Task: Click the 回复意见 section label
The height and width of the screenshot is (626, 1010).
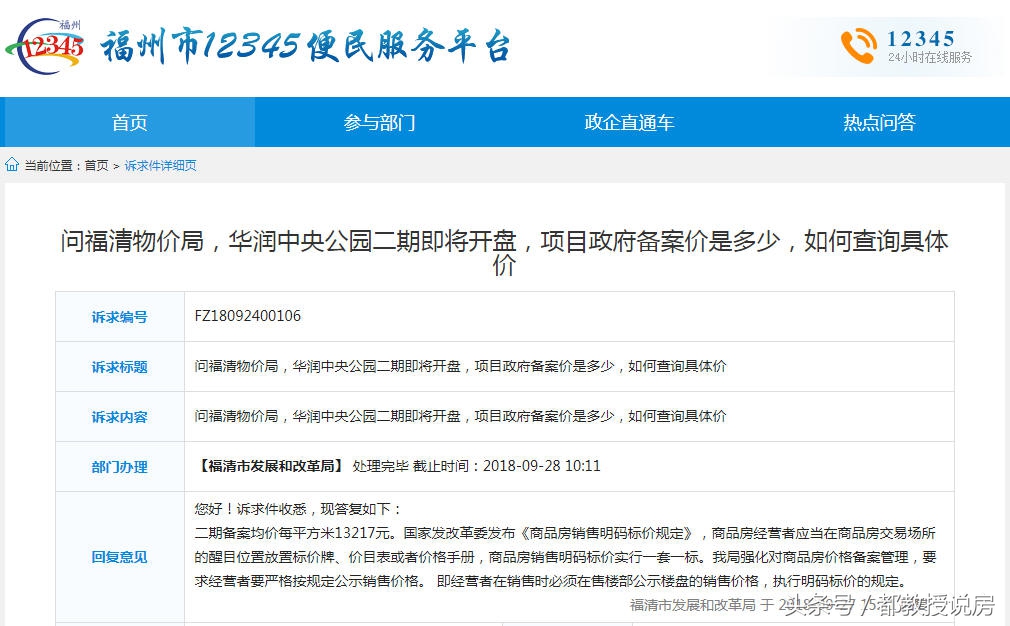Action: (x=119, y=557)
